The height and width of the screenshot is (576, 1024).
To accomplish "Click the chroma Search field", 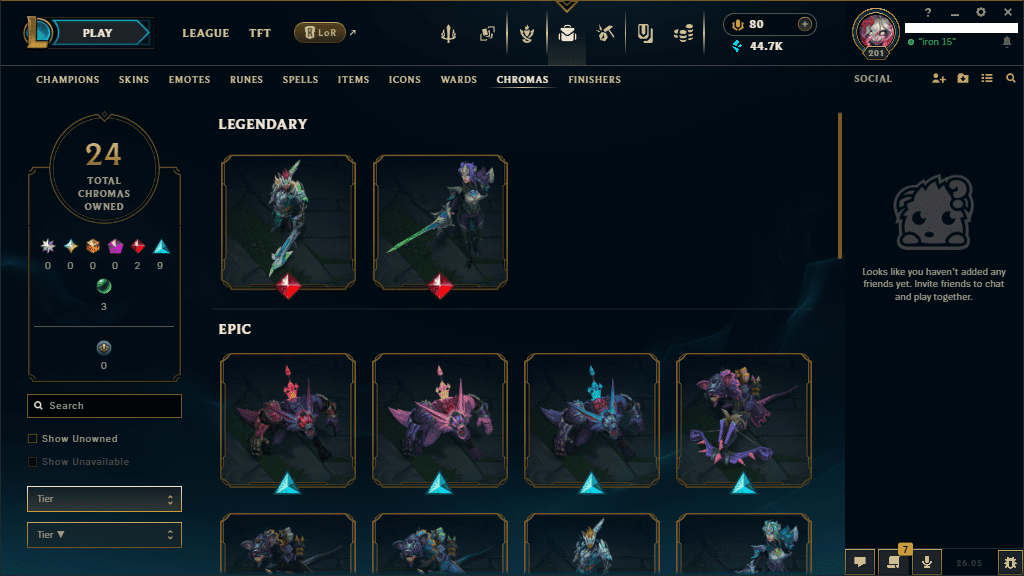I will pos(104,406).
